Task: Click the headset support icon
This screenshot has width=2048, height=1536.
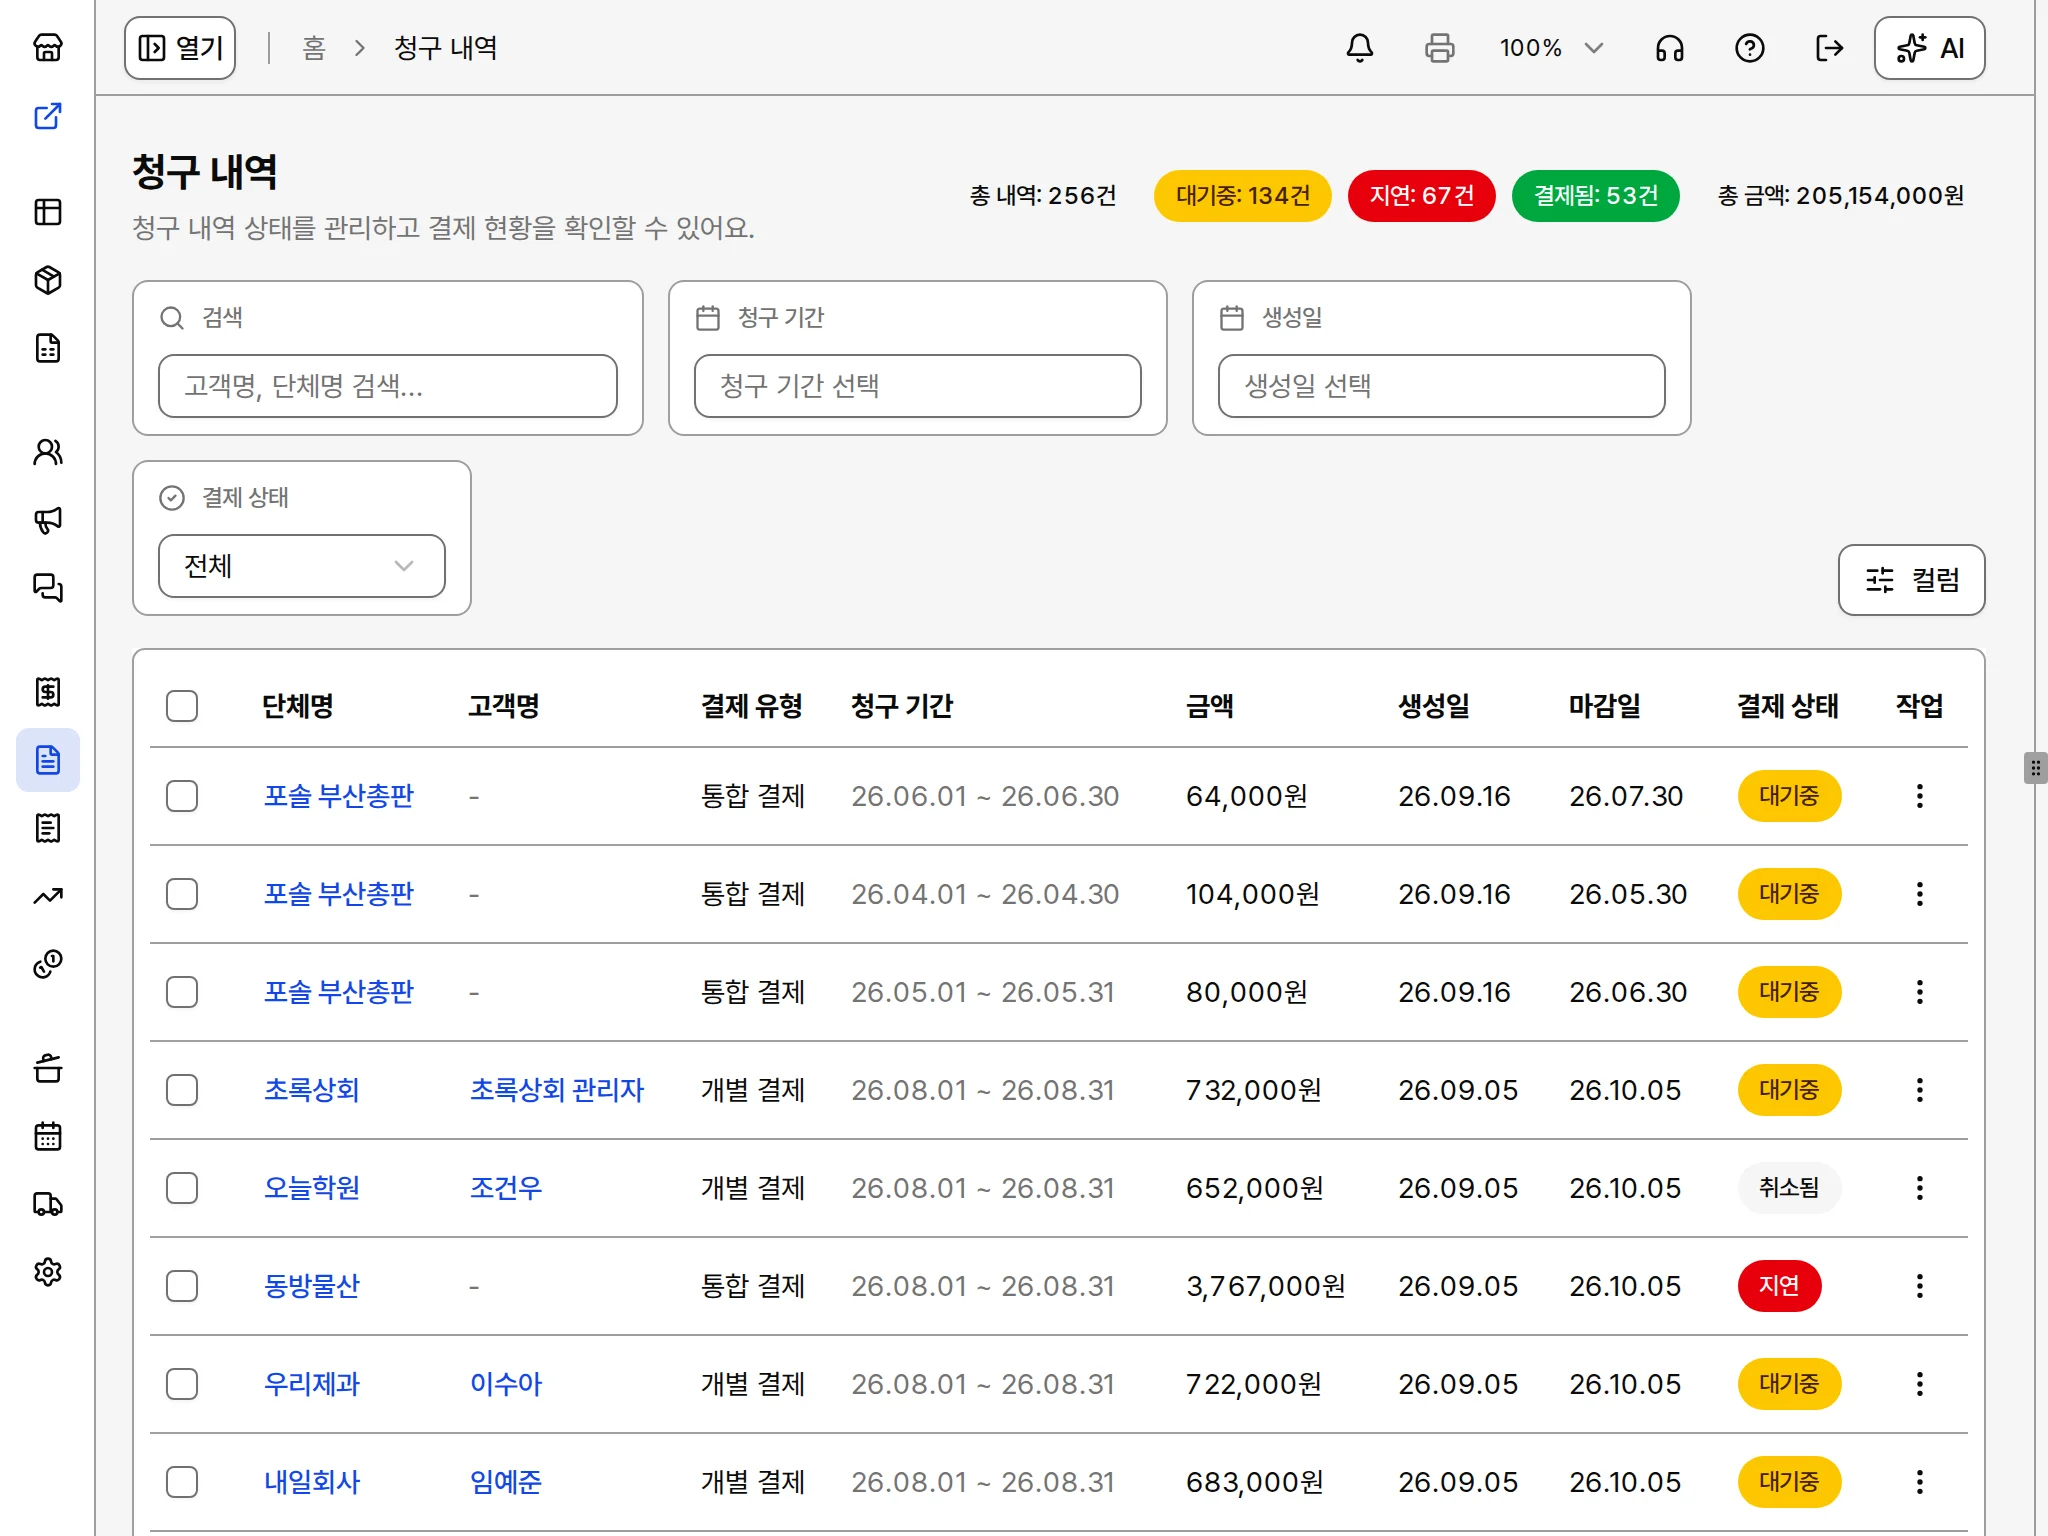Action: [x=1670, y=48]
